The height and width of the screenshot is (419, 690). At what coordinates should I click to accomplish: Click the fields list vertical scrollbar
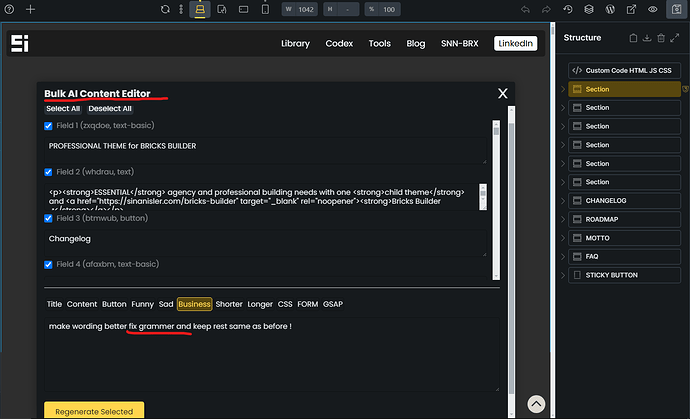click(496, 200)
